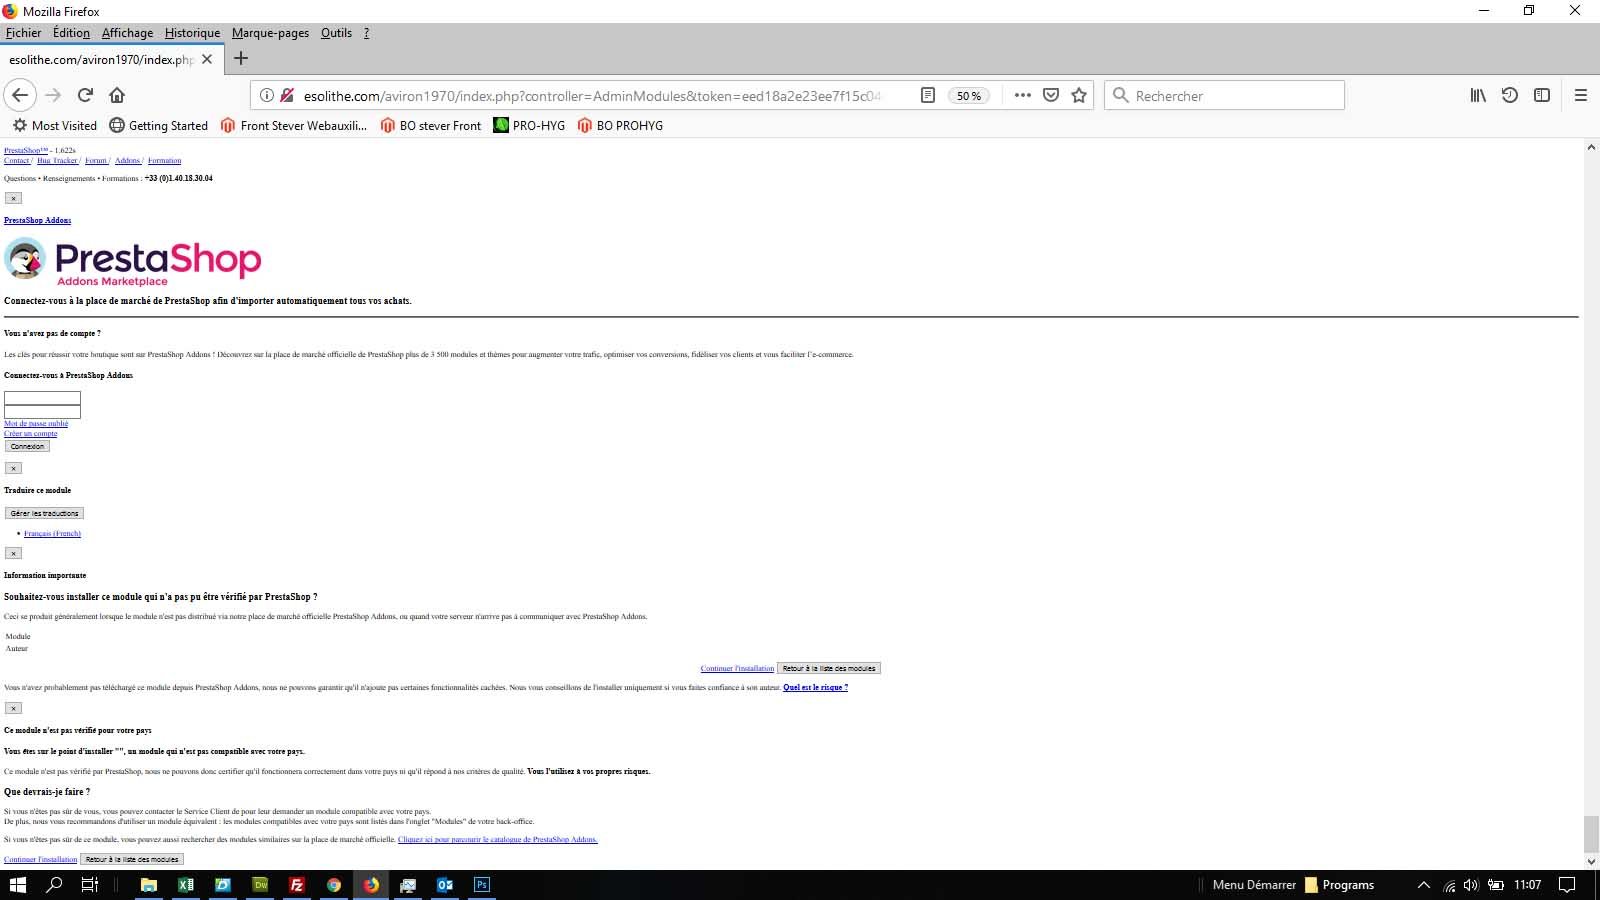Bookmark this page with the star

(x=1079, y=95)
